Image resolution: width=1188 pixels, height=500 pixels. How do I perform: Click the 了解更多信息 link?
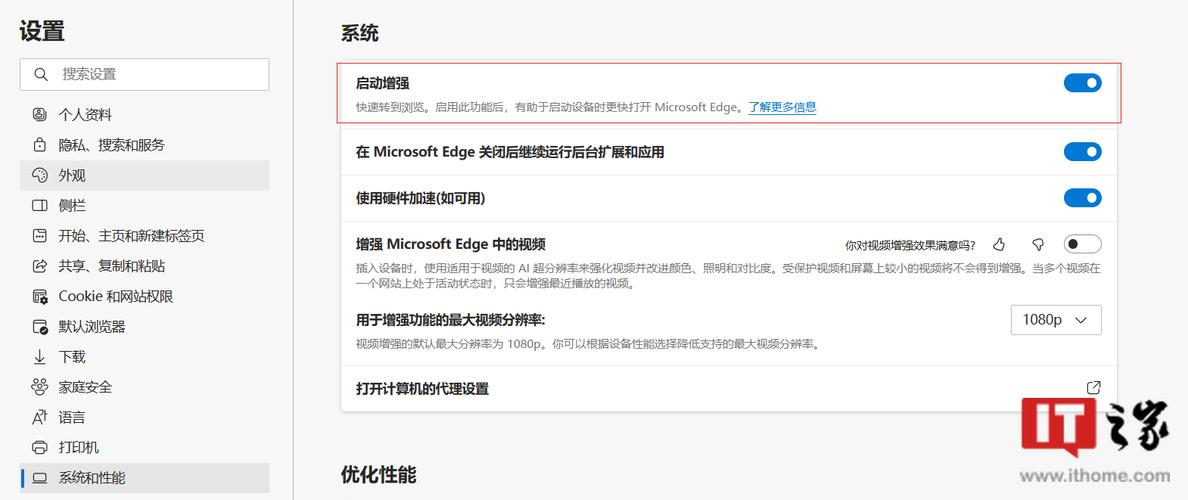pos(783,108)
